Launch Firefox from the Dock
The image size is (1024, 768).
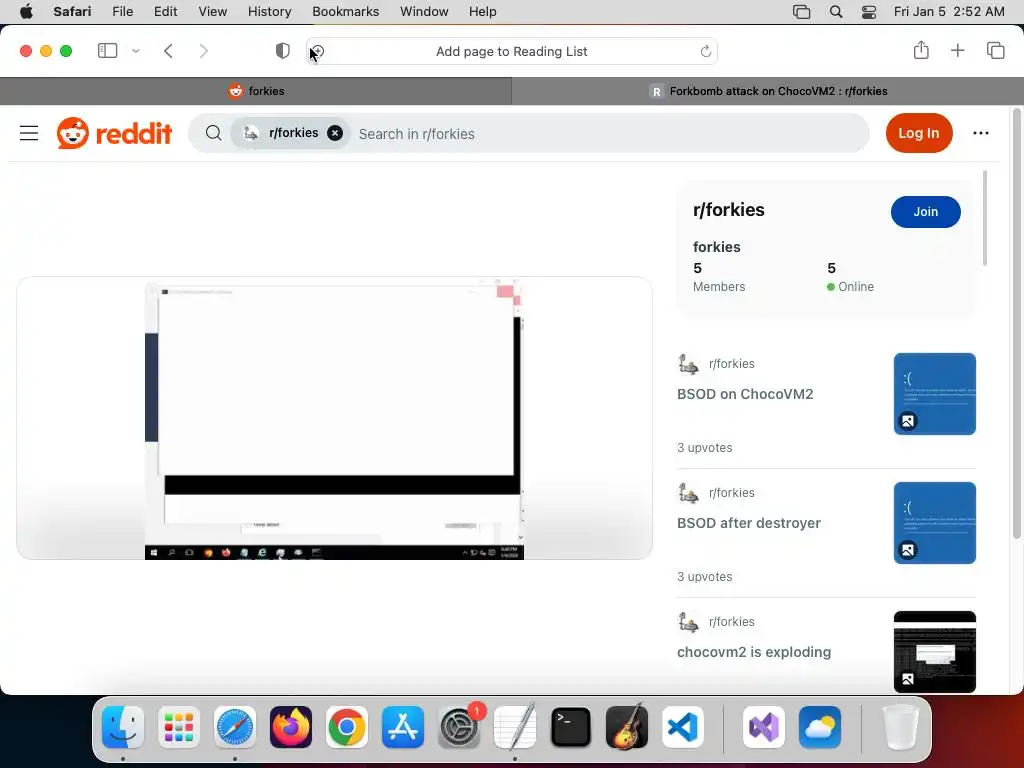tap(291, 727)
